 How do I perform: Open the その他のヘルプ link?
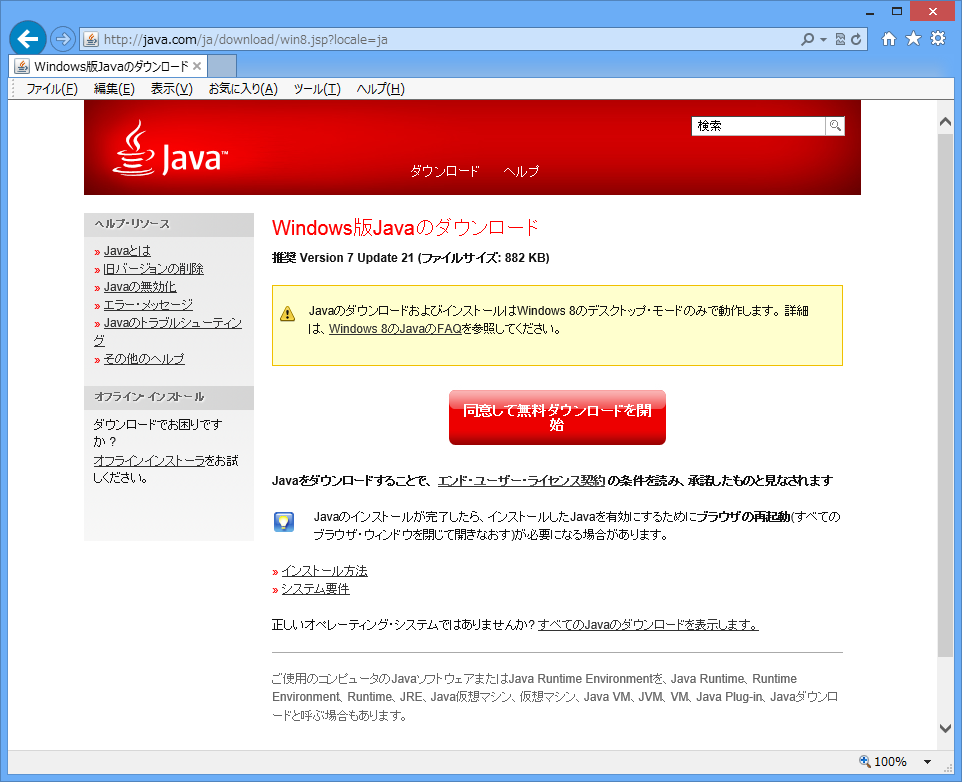point(144,358)
